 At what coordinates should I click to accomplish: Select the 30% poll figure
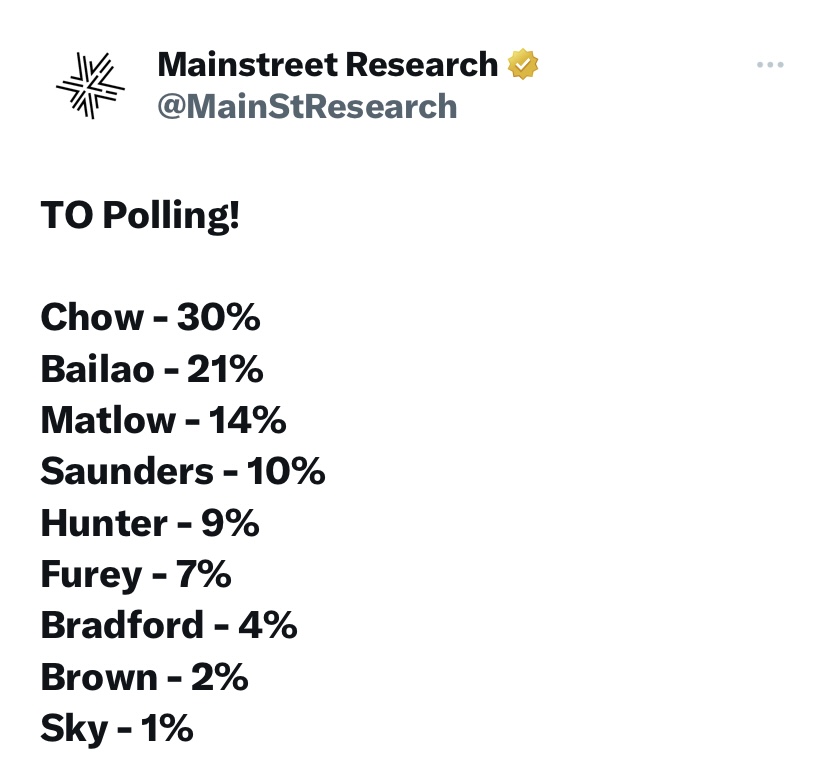(219, 318)
